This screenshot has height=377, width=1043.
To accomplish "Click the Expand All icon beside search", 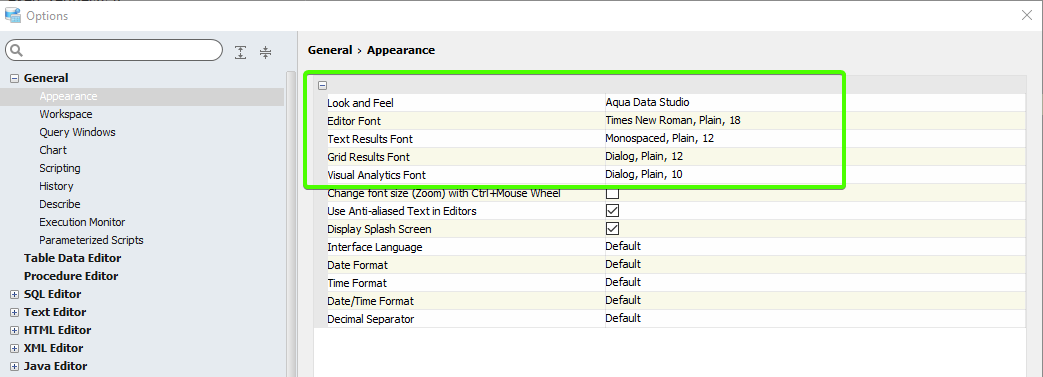I will click(x=241, y=53).
